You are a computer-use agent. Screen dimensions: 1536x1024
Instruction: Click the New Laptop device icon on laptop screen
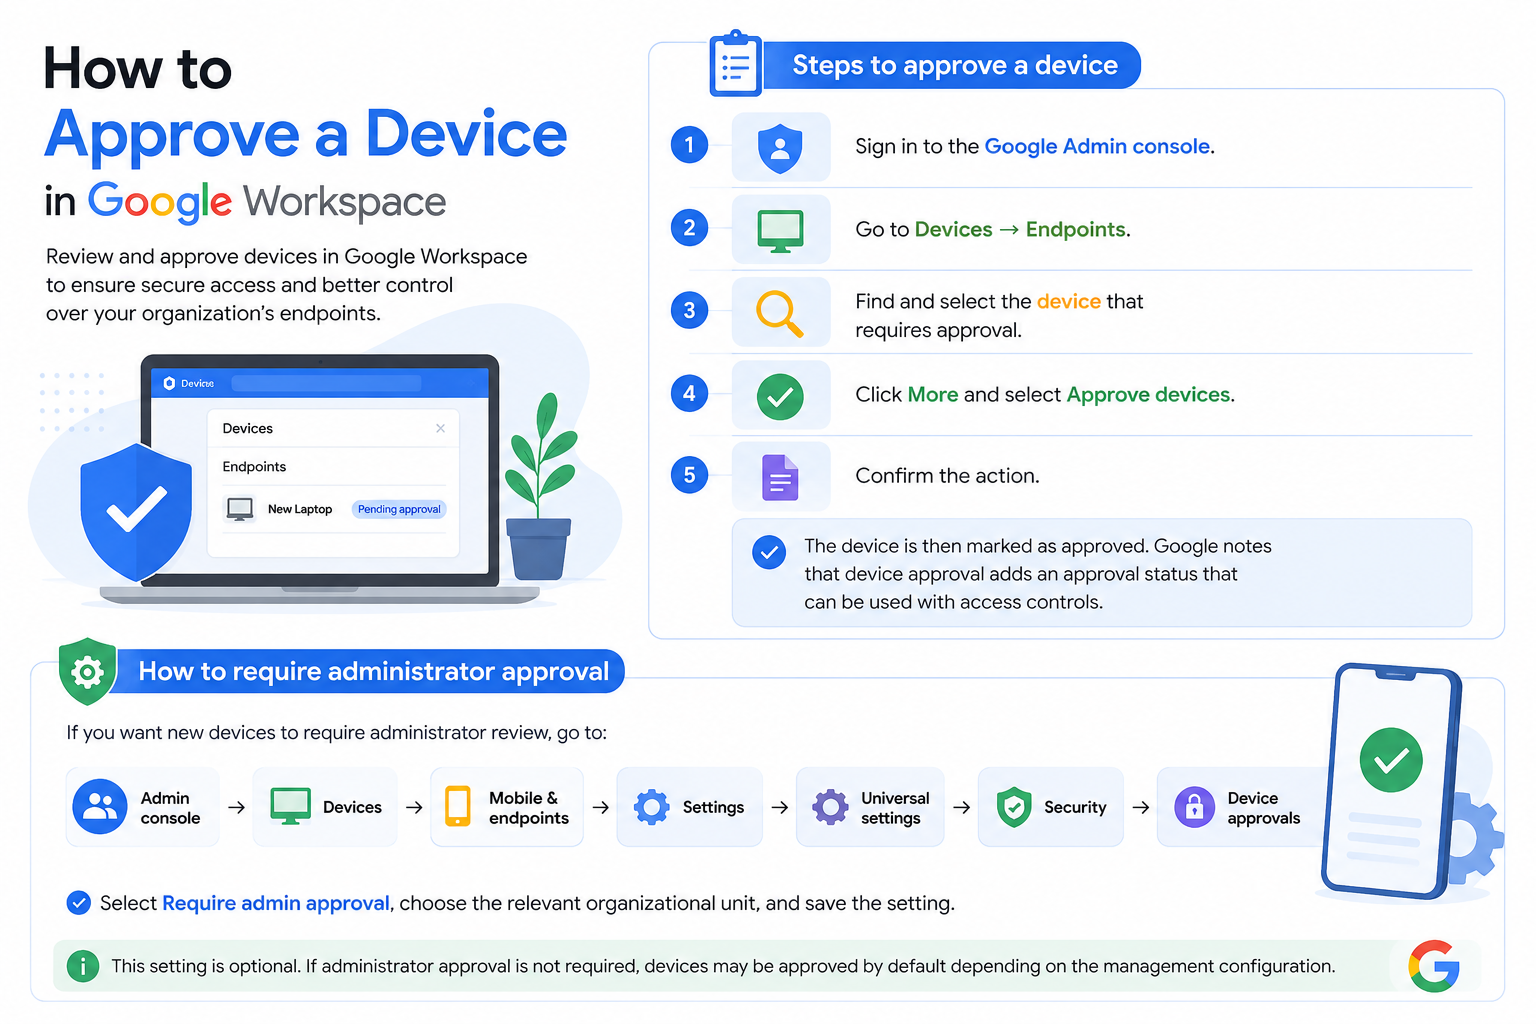tap(240, 509)
